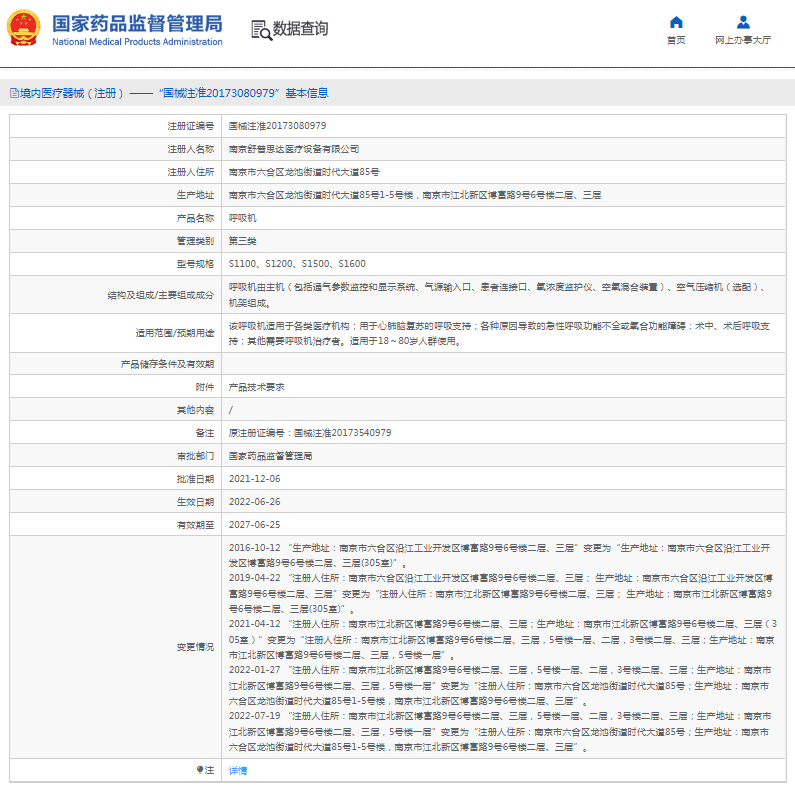Select the 结构及组成 description text
795x786 pixels.
pos(499,295)
